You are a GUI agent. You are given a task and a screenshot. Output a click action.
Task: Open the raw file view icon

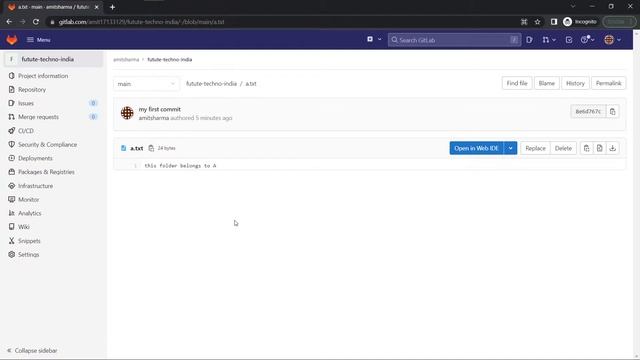pyautogui.click(x=599, y=148)
